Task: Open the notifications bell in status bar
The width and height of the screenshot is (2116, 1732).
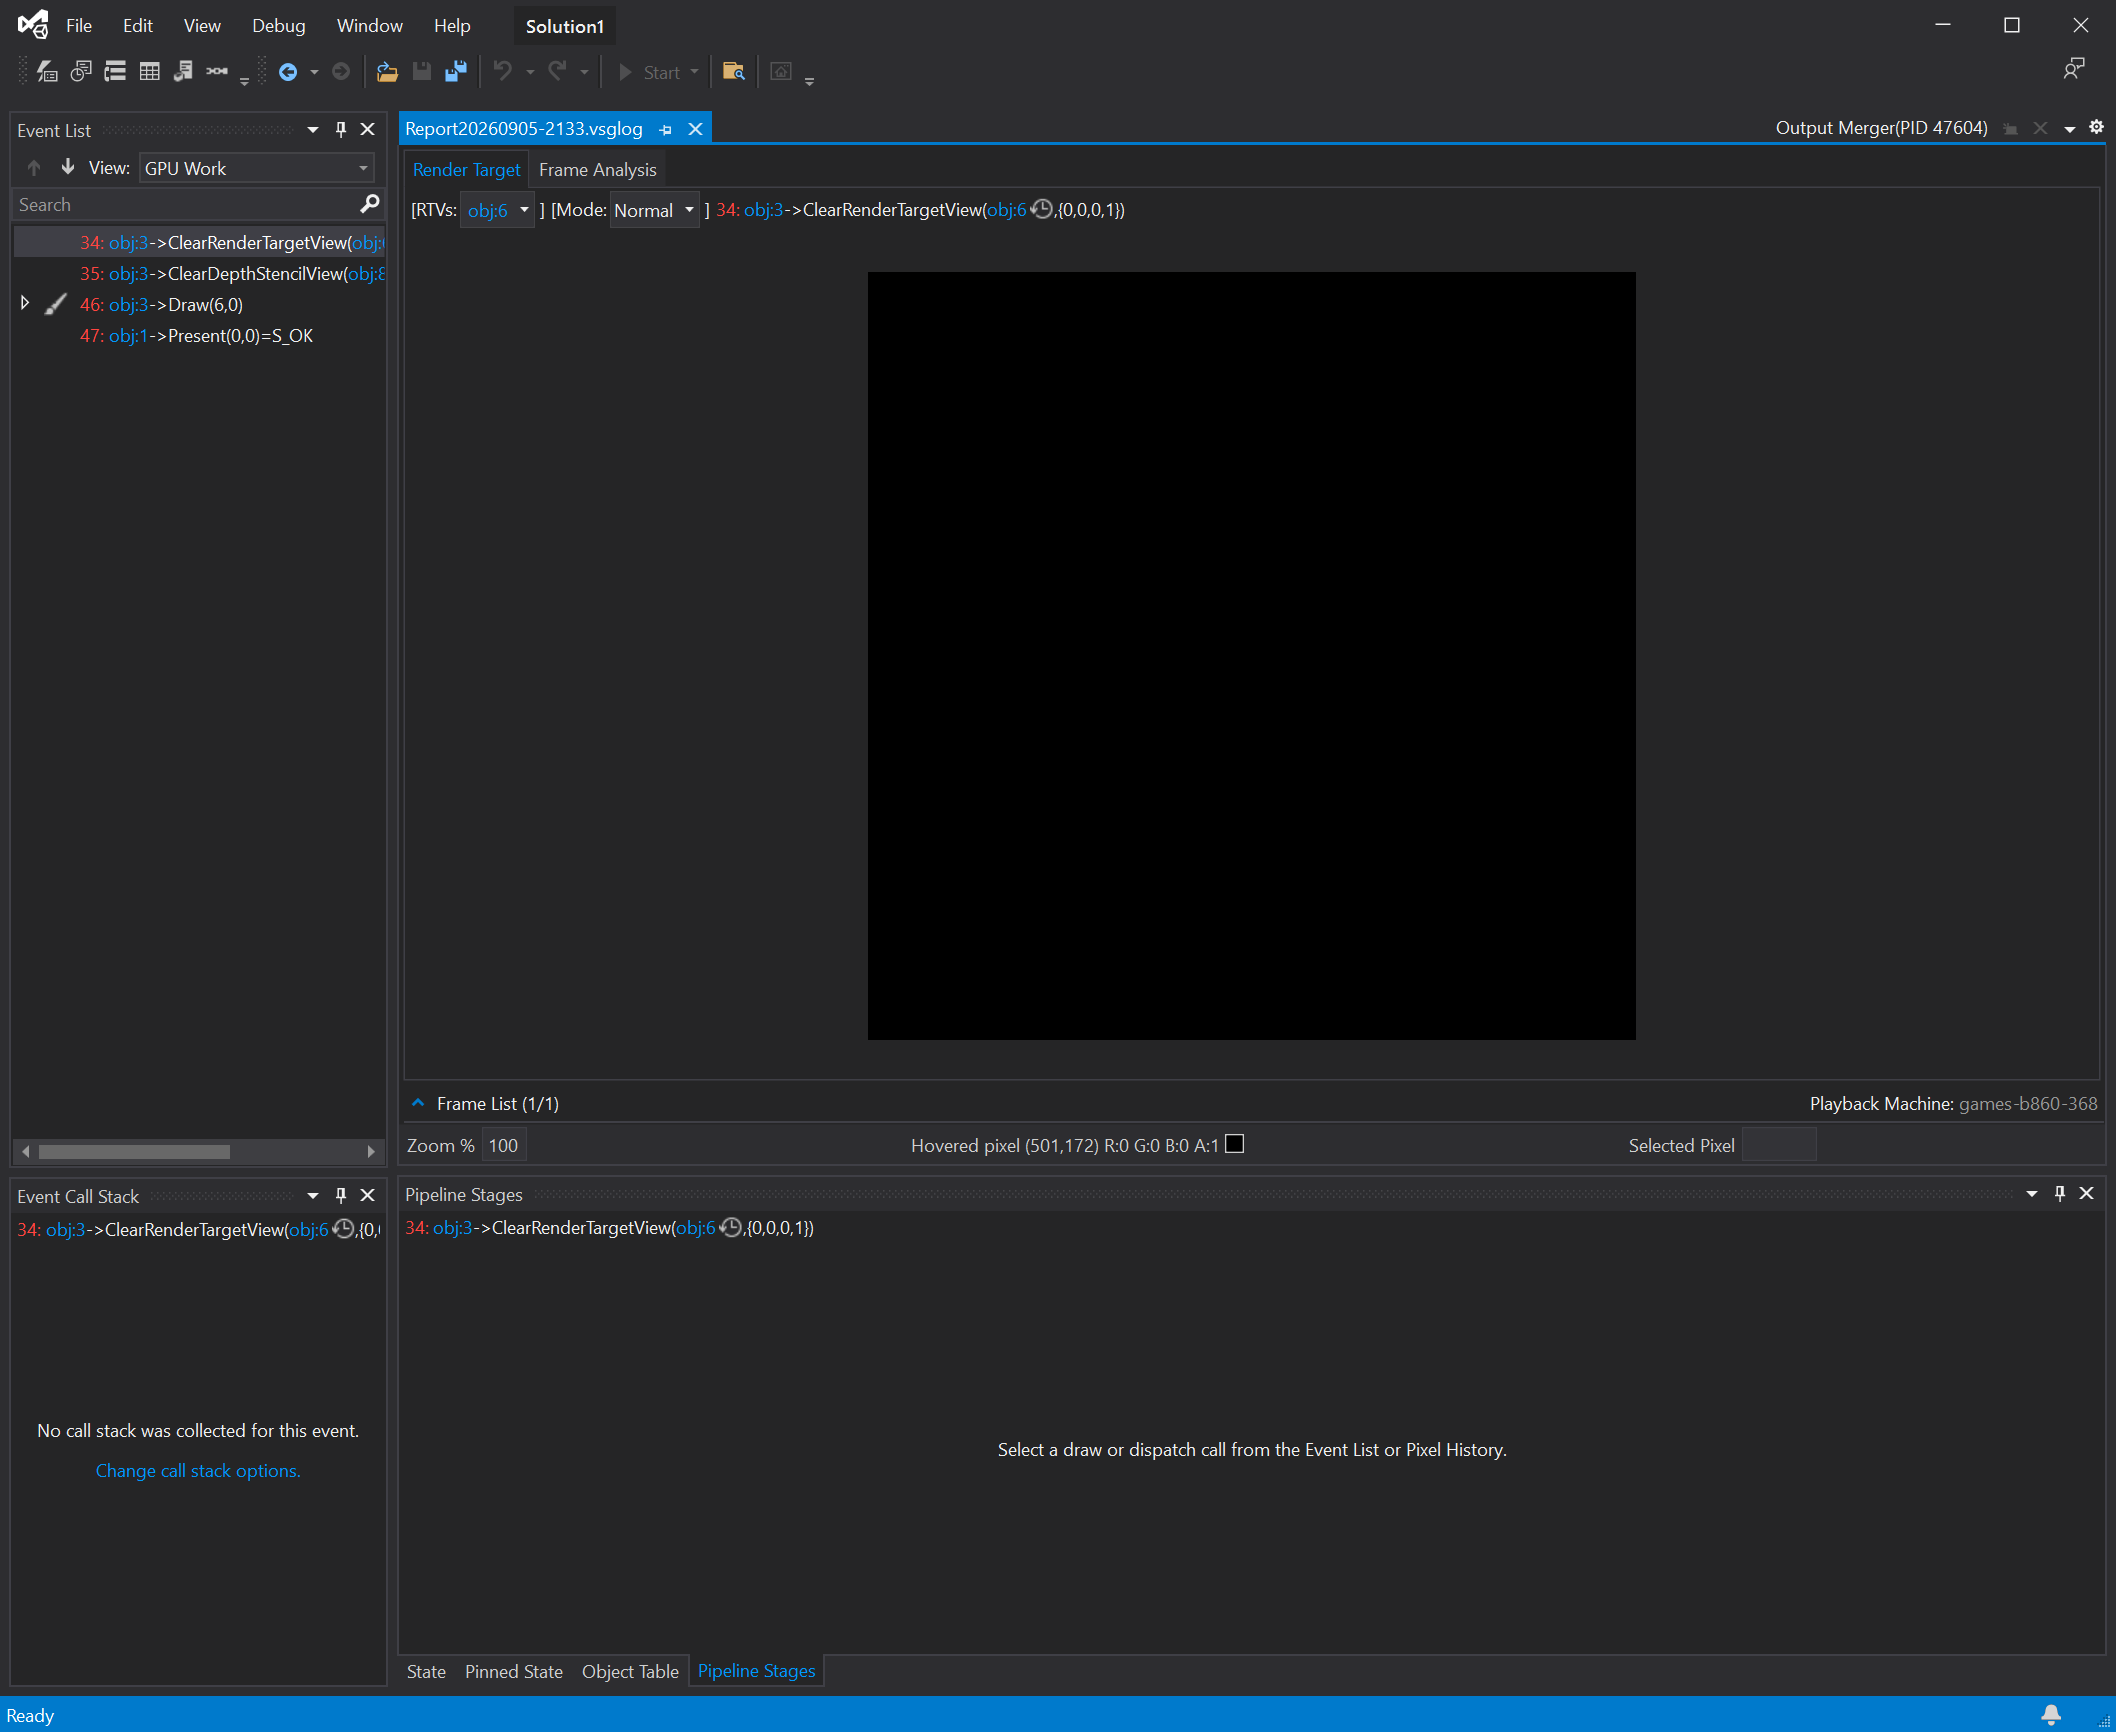Action: pos(2051,1715)
